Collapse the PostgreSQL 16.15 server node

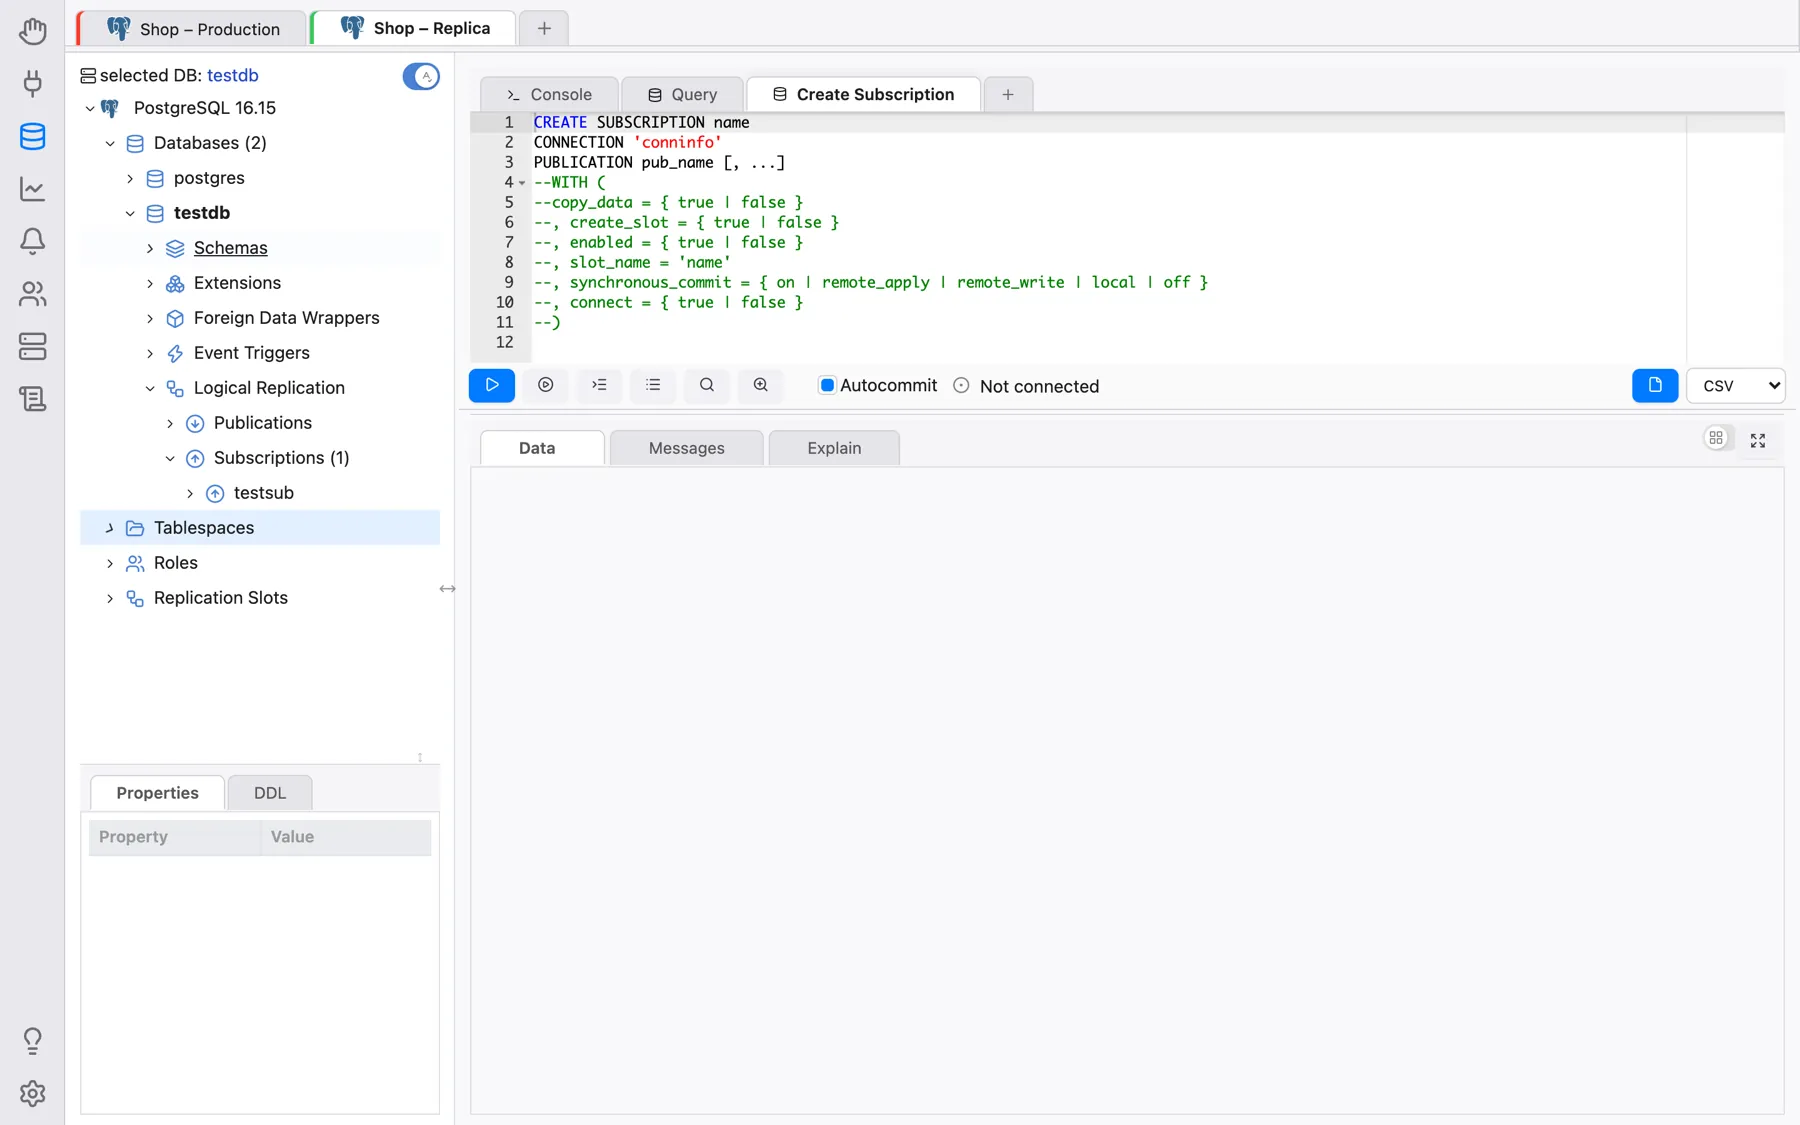90,108
